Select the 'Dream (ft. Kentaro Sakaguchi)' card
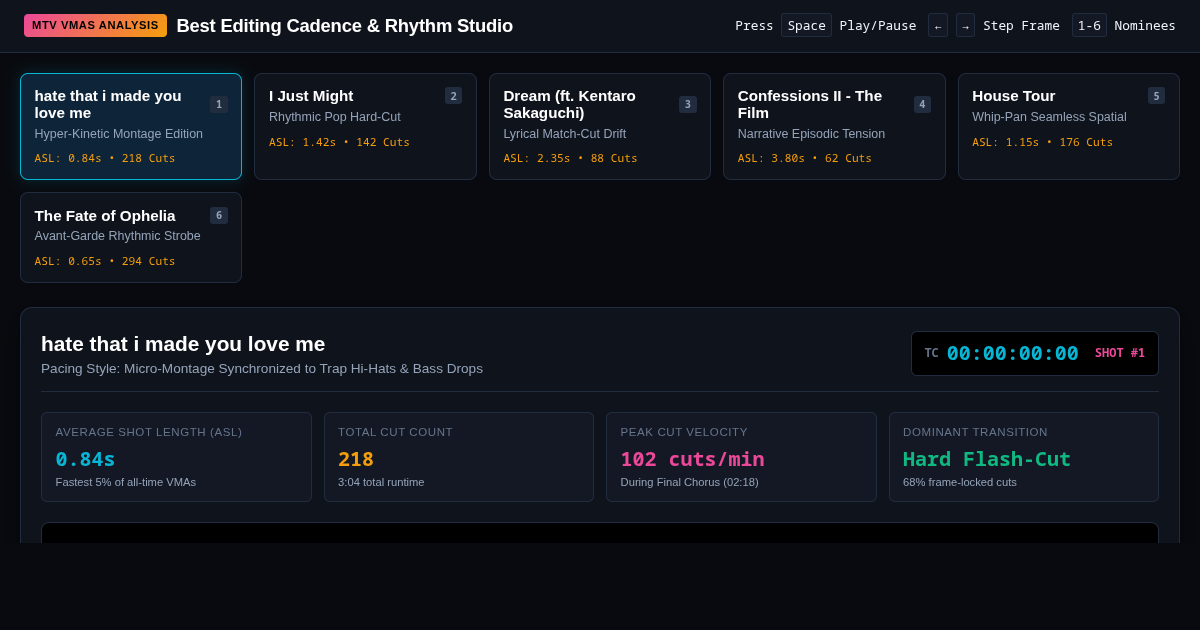Image resolution: width=1200 pixels, height=630 pixels. click(x=600, y=126)
